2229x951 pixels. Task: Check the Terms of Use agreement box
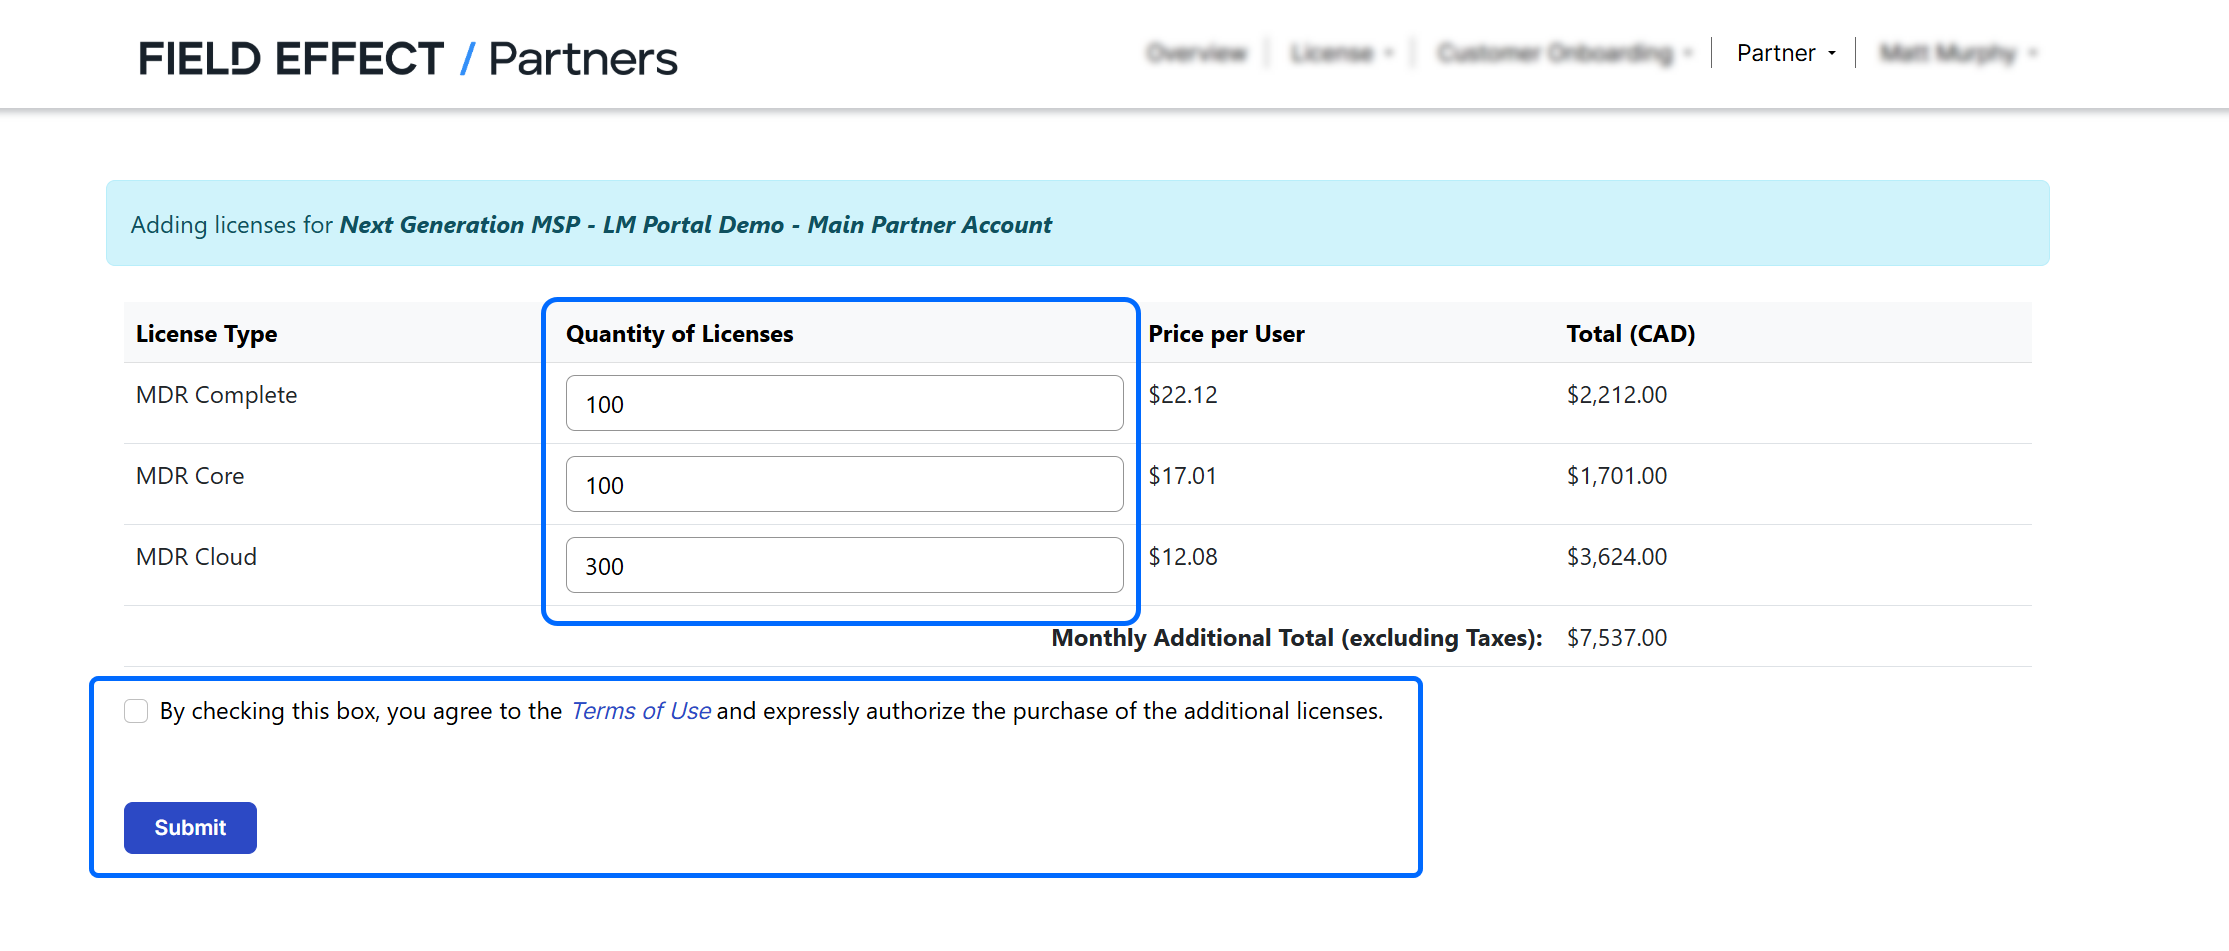pos(136,711)
